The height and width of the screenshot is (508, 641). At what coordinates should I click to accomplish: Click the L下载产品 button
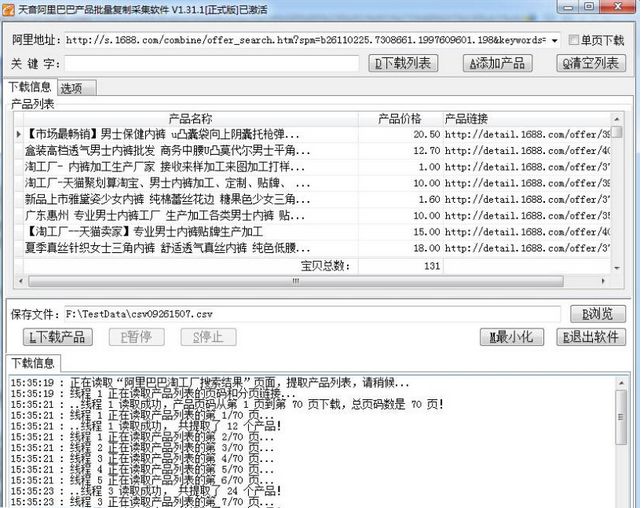pos(58,337)
